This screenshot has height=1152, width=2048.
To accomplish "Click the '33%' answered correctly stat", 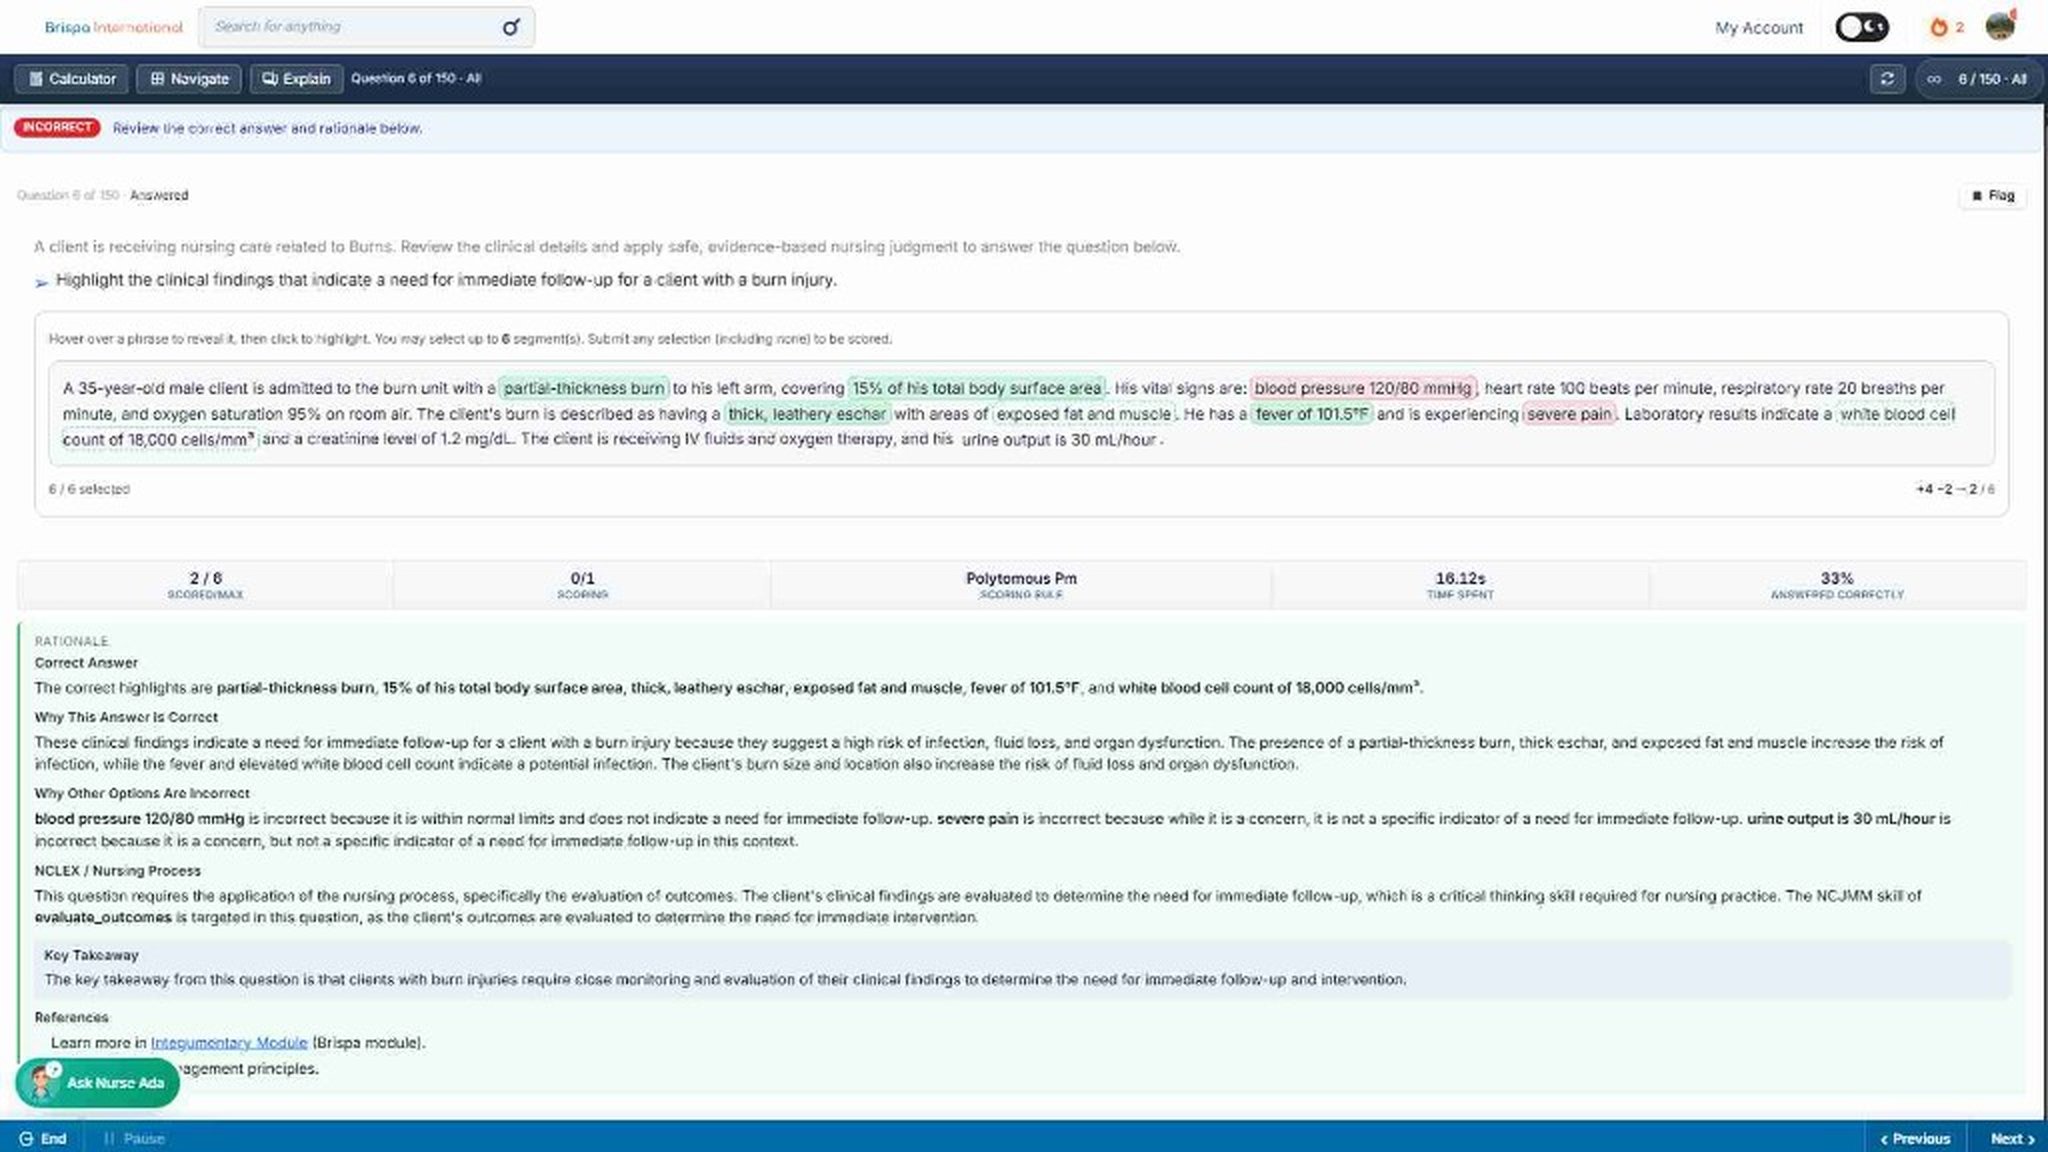I will (1837, 578).
